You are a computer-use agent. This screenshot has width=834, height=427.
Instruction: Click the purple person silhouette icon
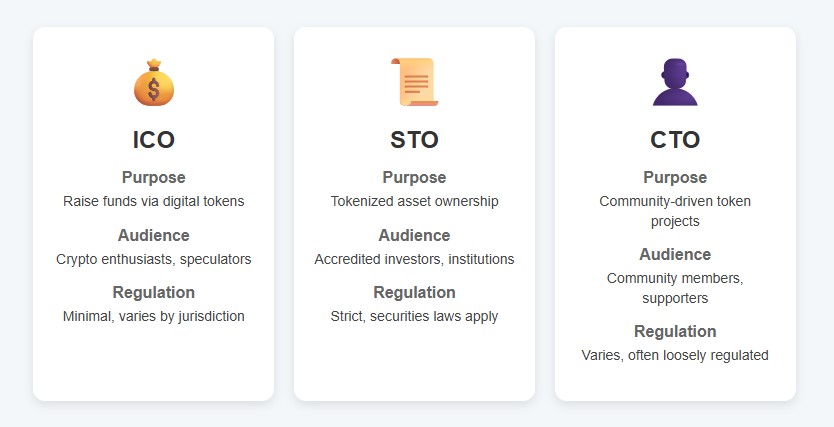(675, 82)
